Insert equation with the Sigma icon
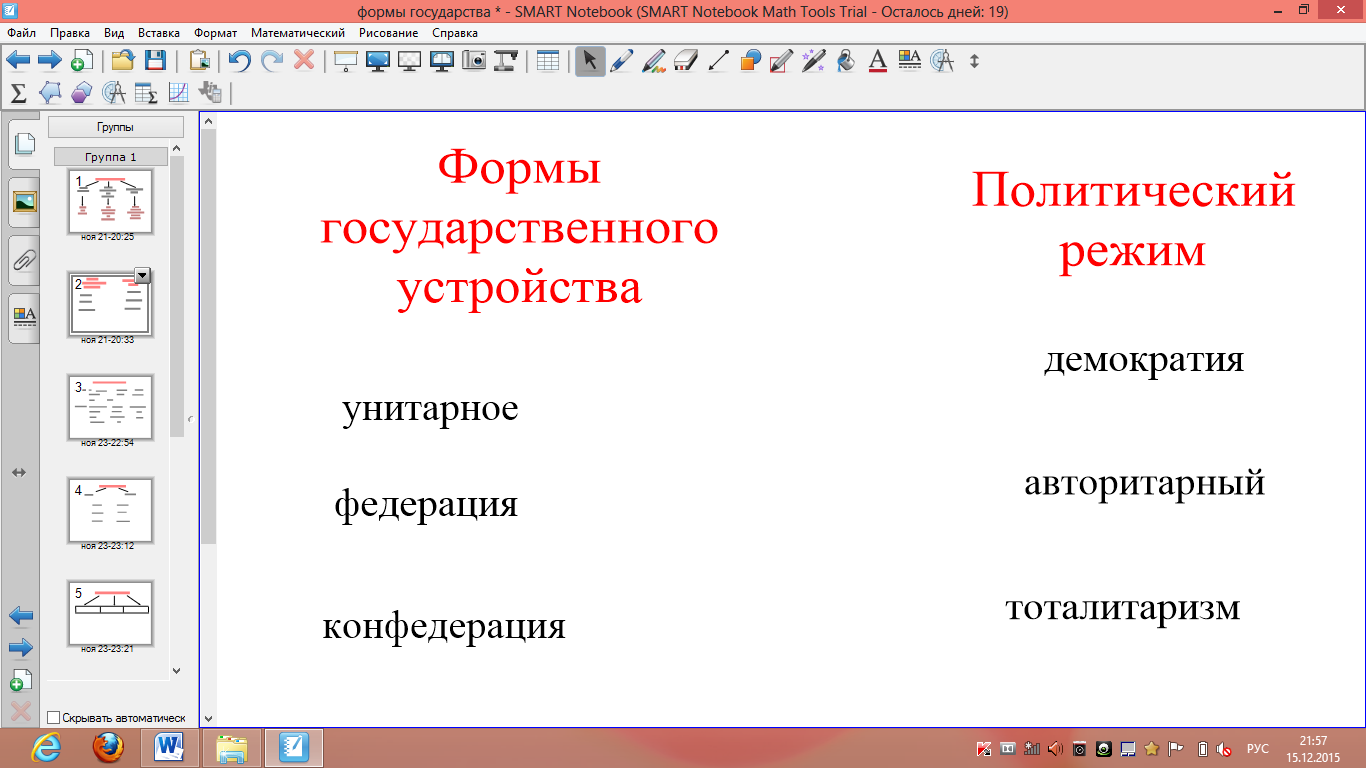 [18, 93]
